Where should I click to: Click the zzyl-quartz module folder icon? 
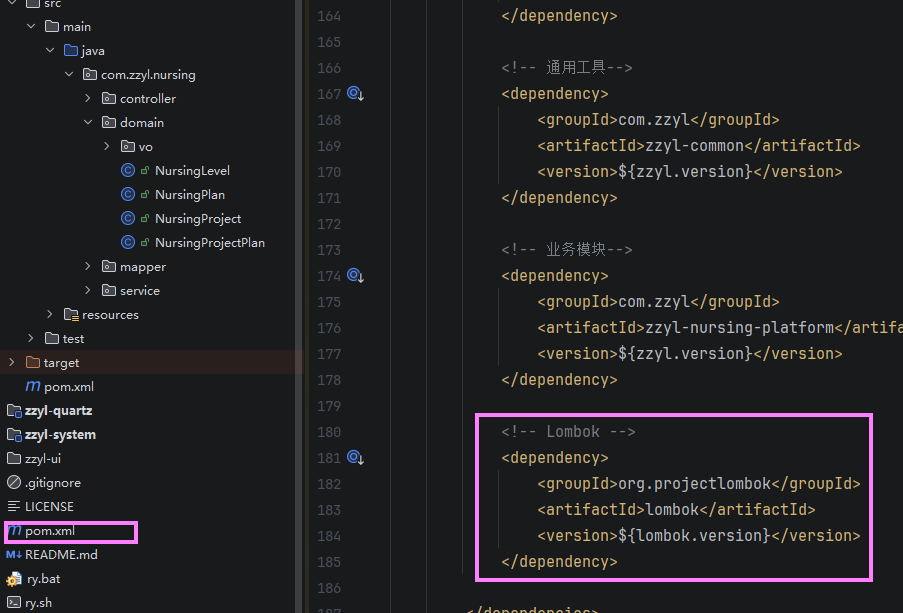(14, 411)
